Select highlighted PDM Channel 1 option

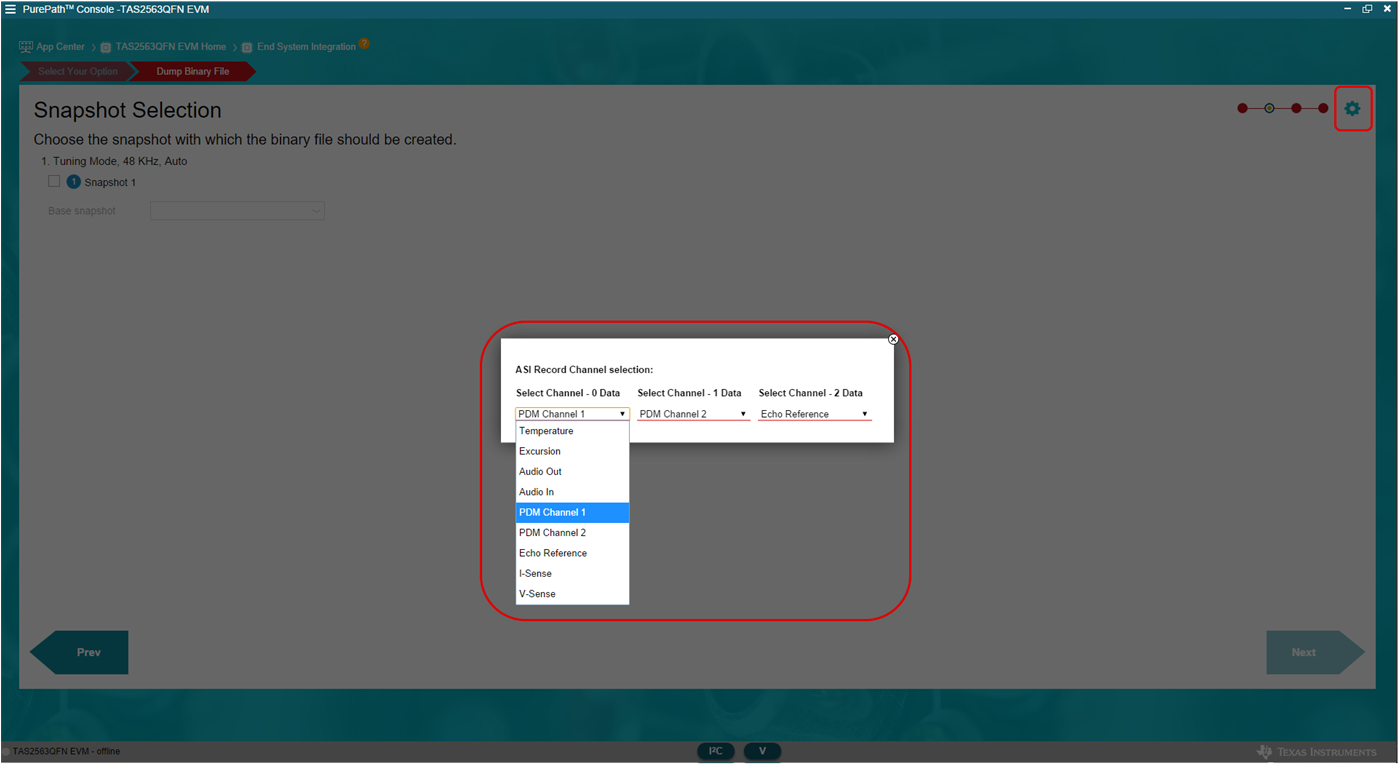point(572,512)
